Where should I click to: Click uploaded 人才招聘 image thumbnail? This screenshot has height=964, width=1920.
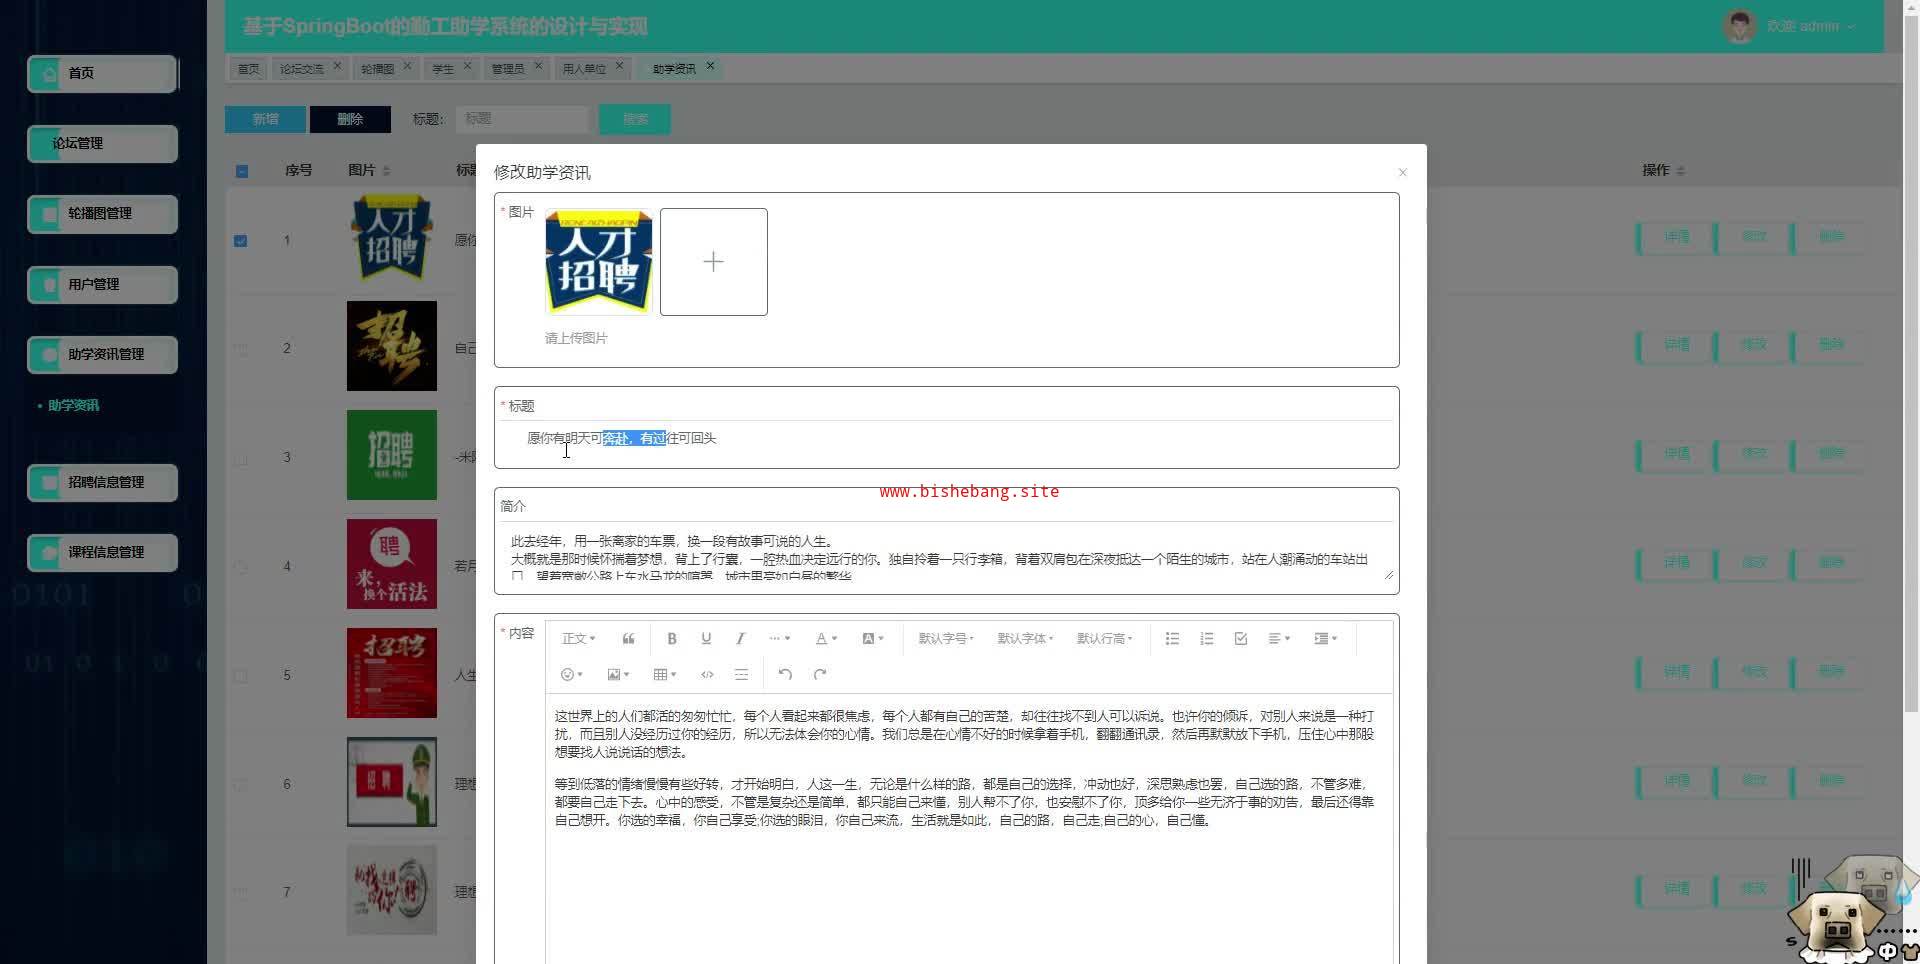[598, 262]
